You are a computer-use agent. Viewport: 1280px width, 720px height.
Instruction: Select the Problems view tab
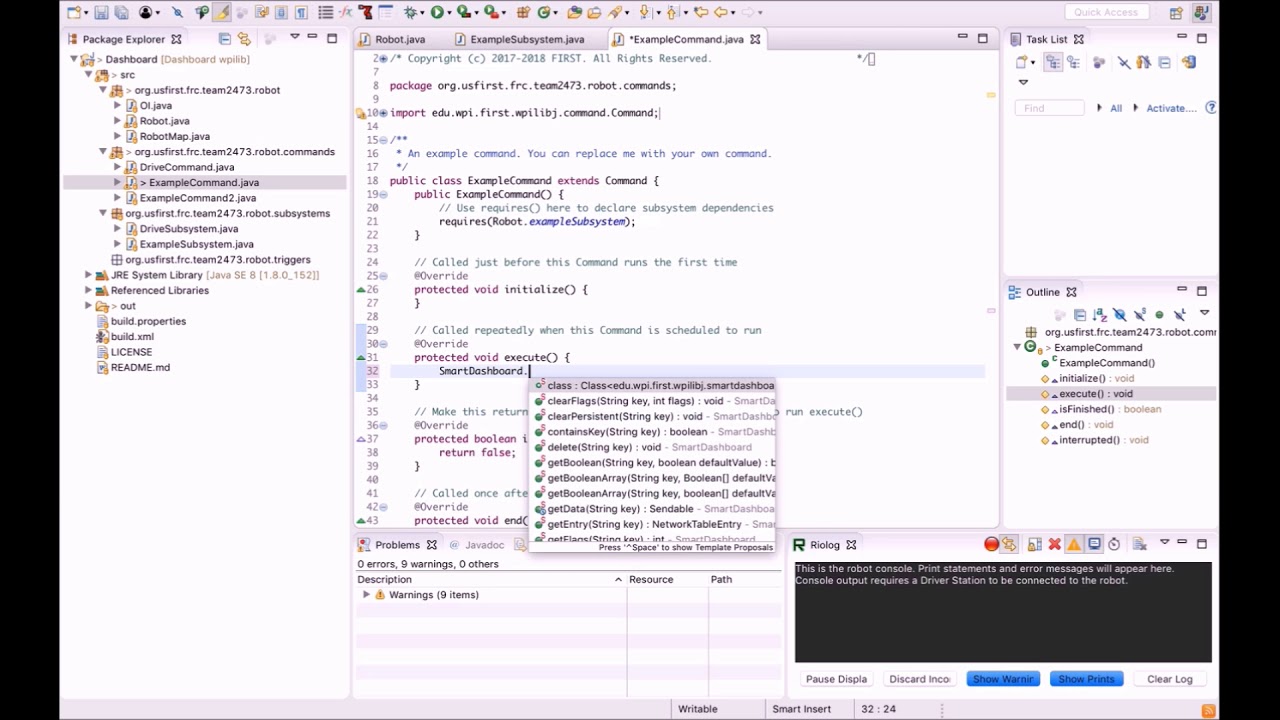coord(397,545)
